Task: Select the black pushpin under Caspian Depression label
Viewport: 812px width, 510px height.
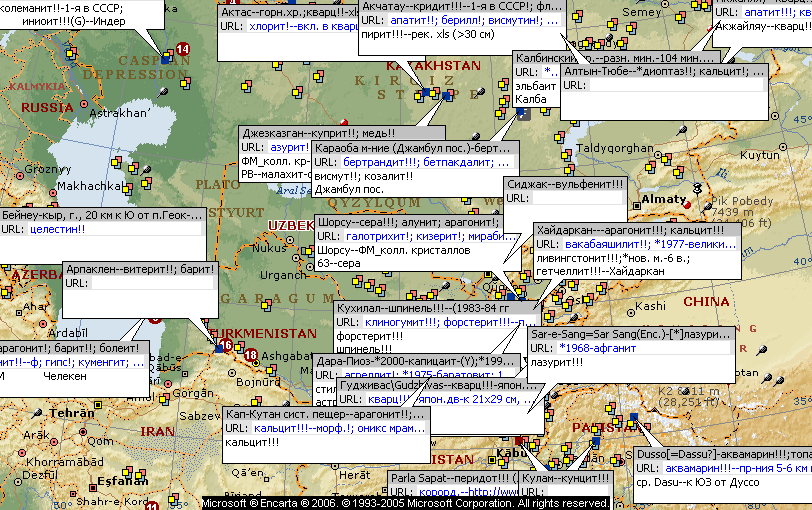Action: 163,92
